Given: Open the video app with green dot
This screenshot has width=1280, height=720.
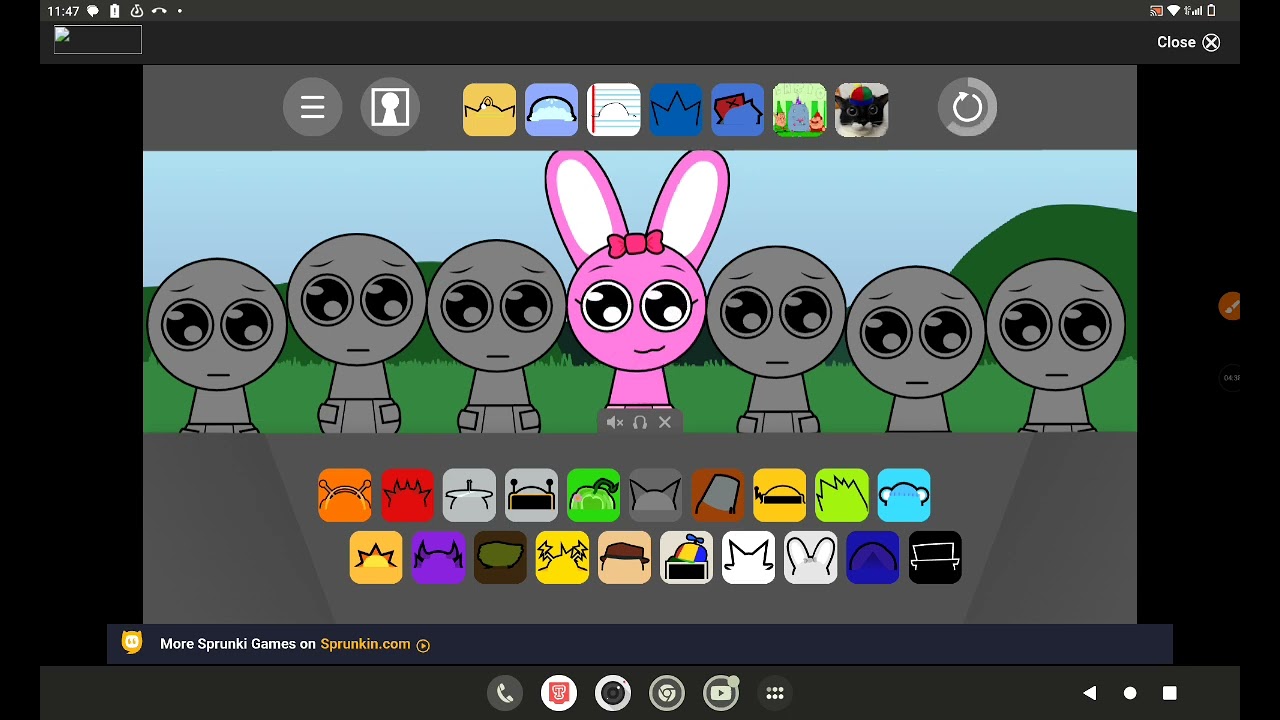Looking at the screenshot, I should tap(721, 693).
